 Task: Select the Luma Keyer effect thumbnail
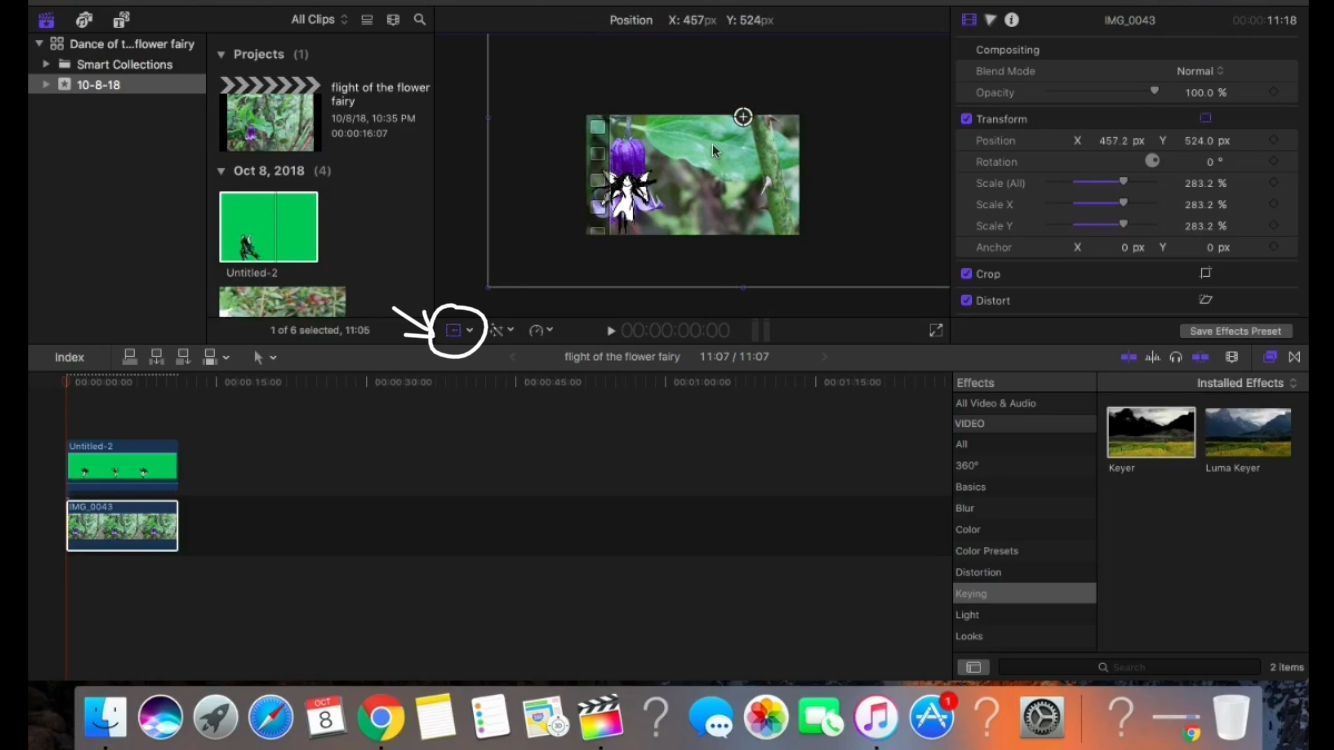[1247, 431]
